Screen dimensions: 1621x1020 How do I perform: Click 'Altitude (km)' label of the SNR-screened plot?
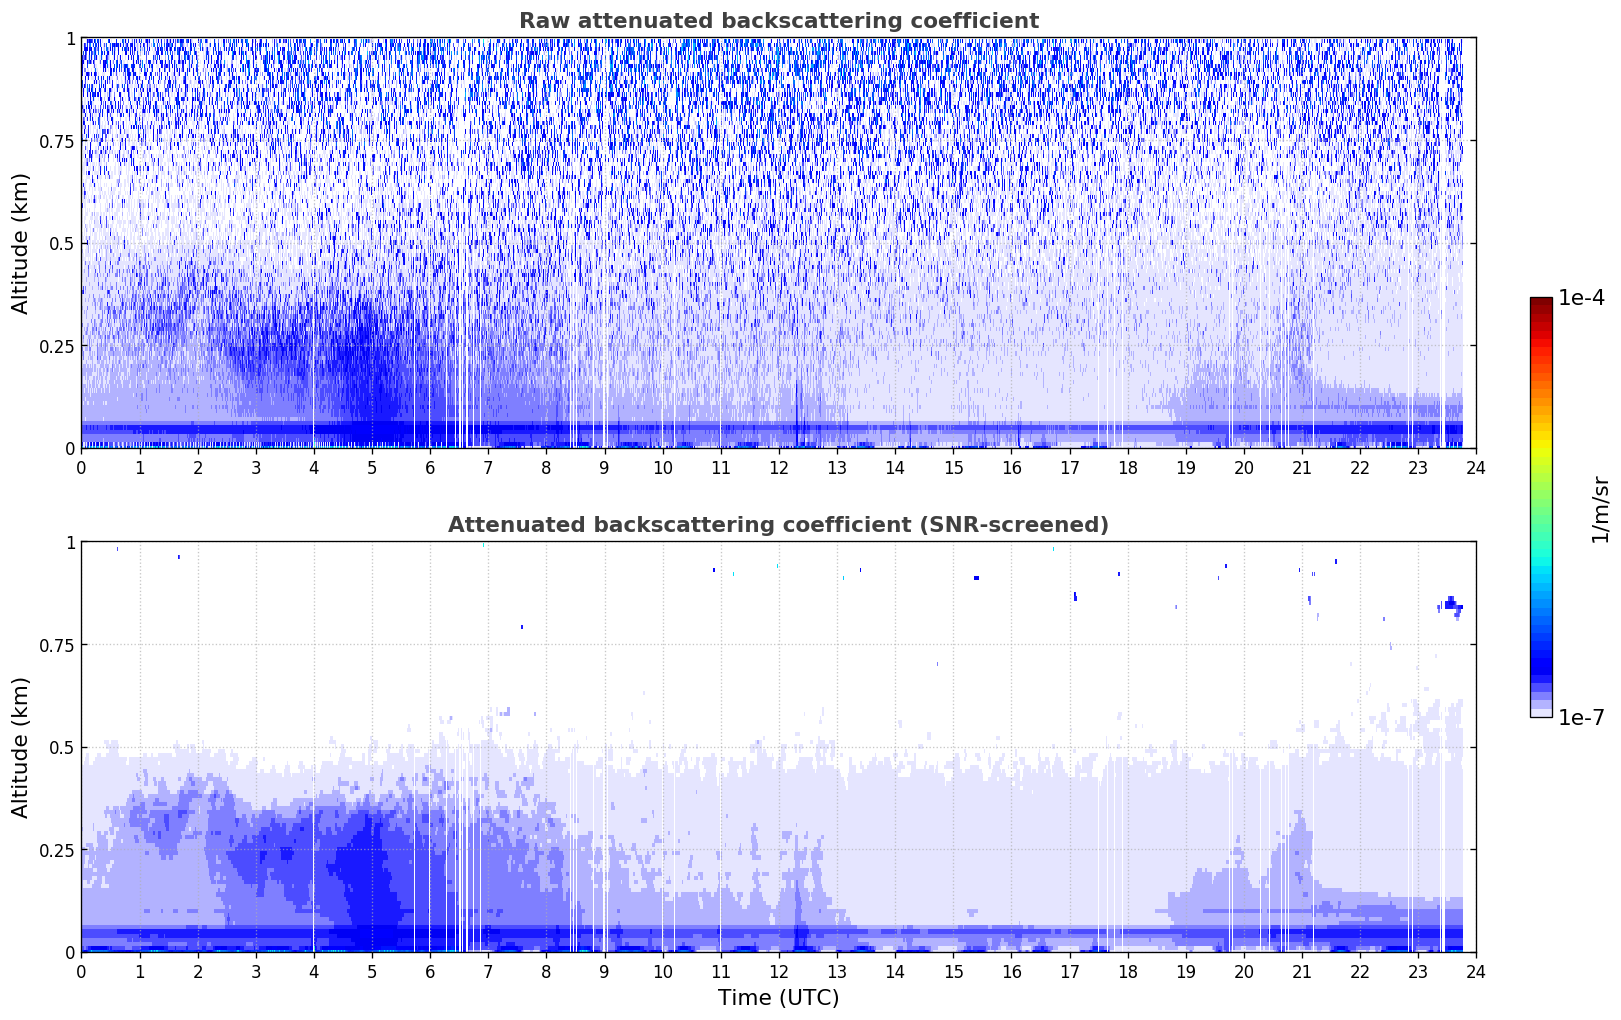click(x=21, y=747)
